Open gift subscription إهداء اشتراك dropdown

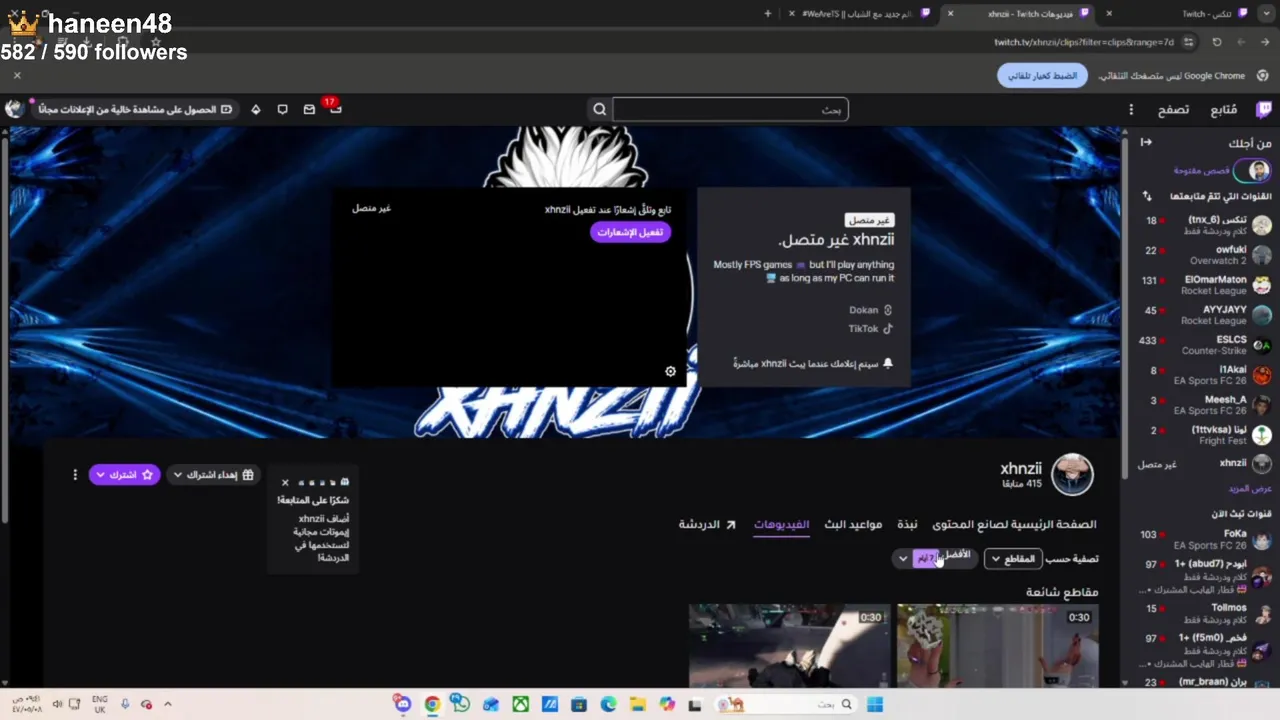pos(213,475)
